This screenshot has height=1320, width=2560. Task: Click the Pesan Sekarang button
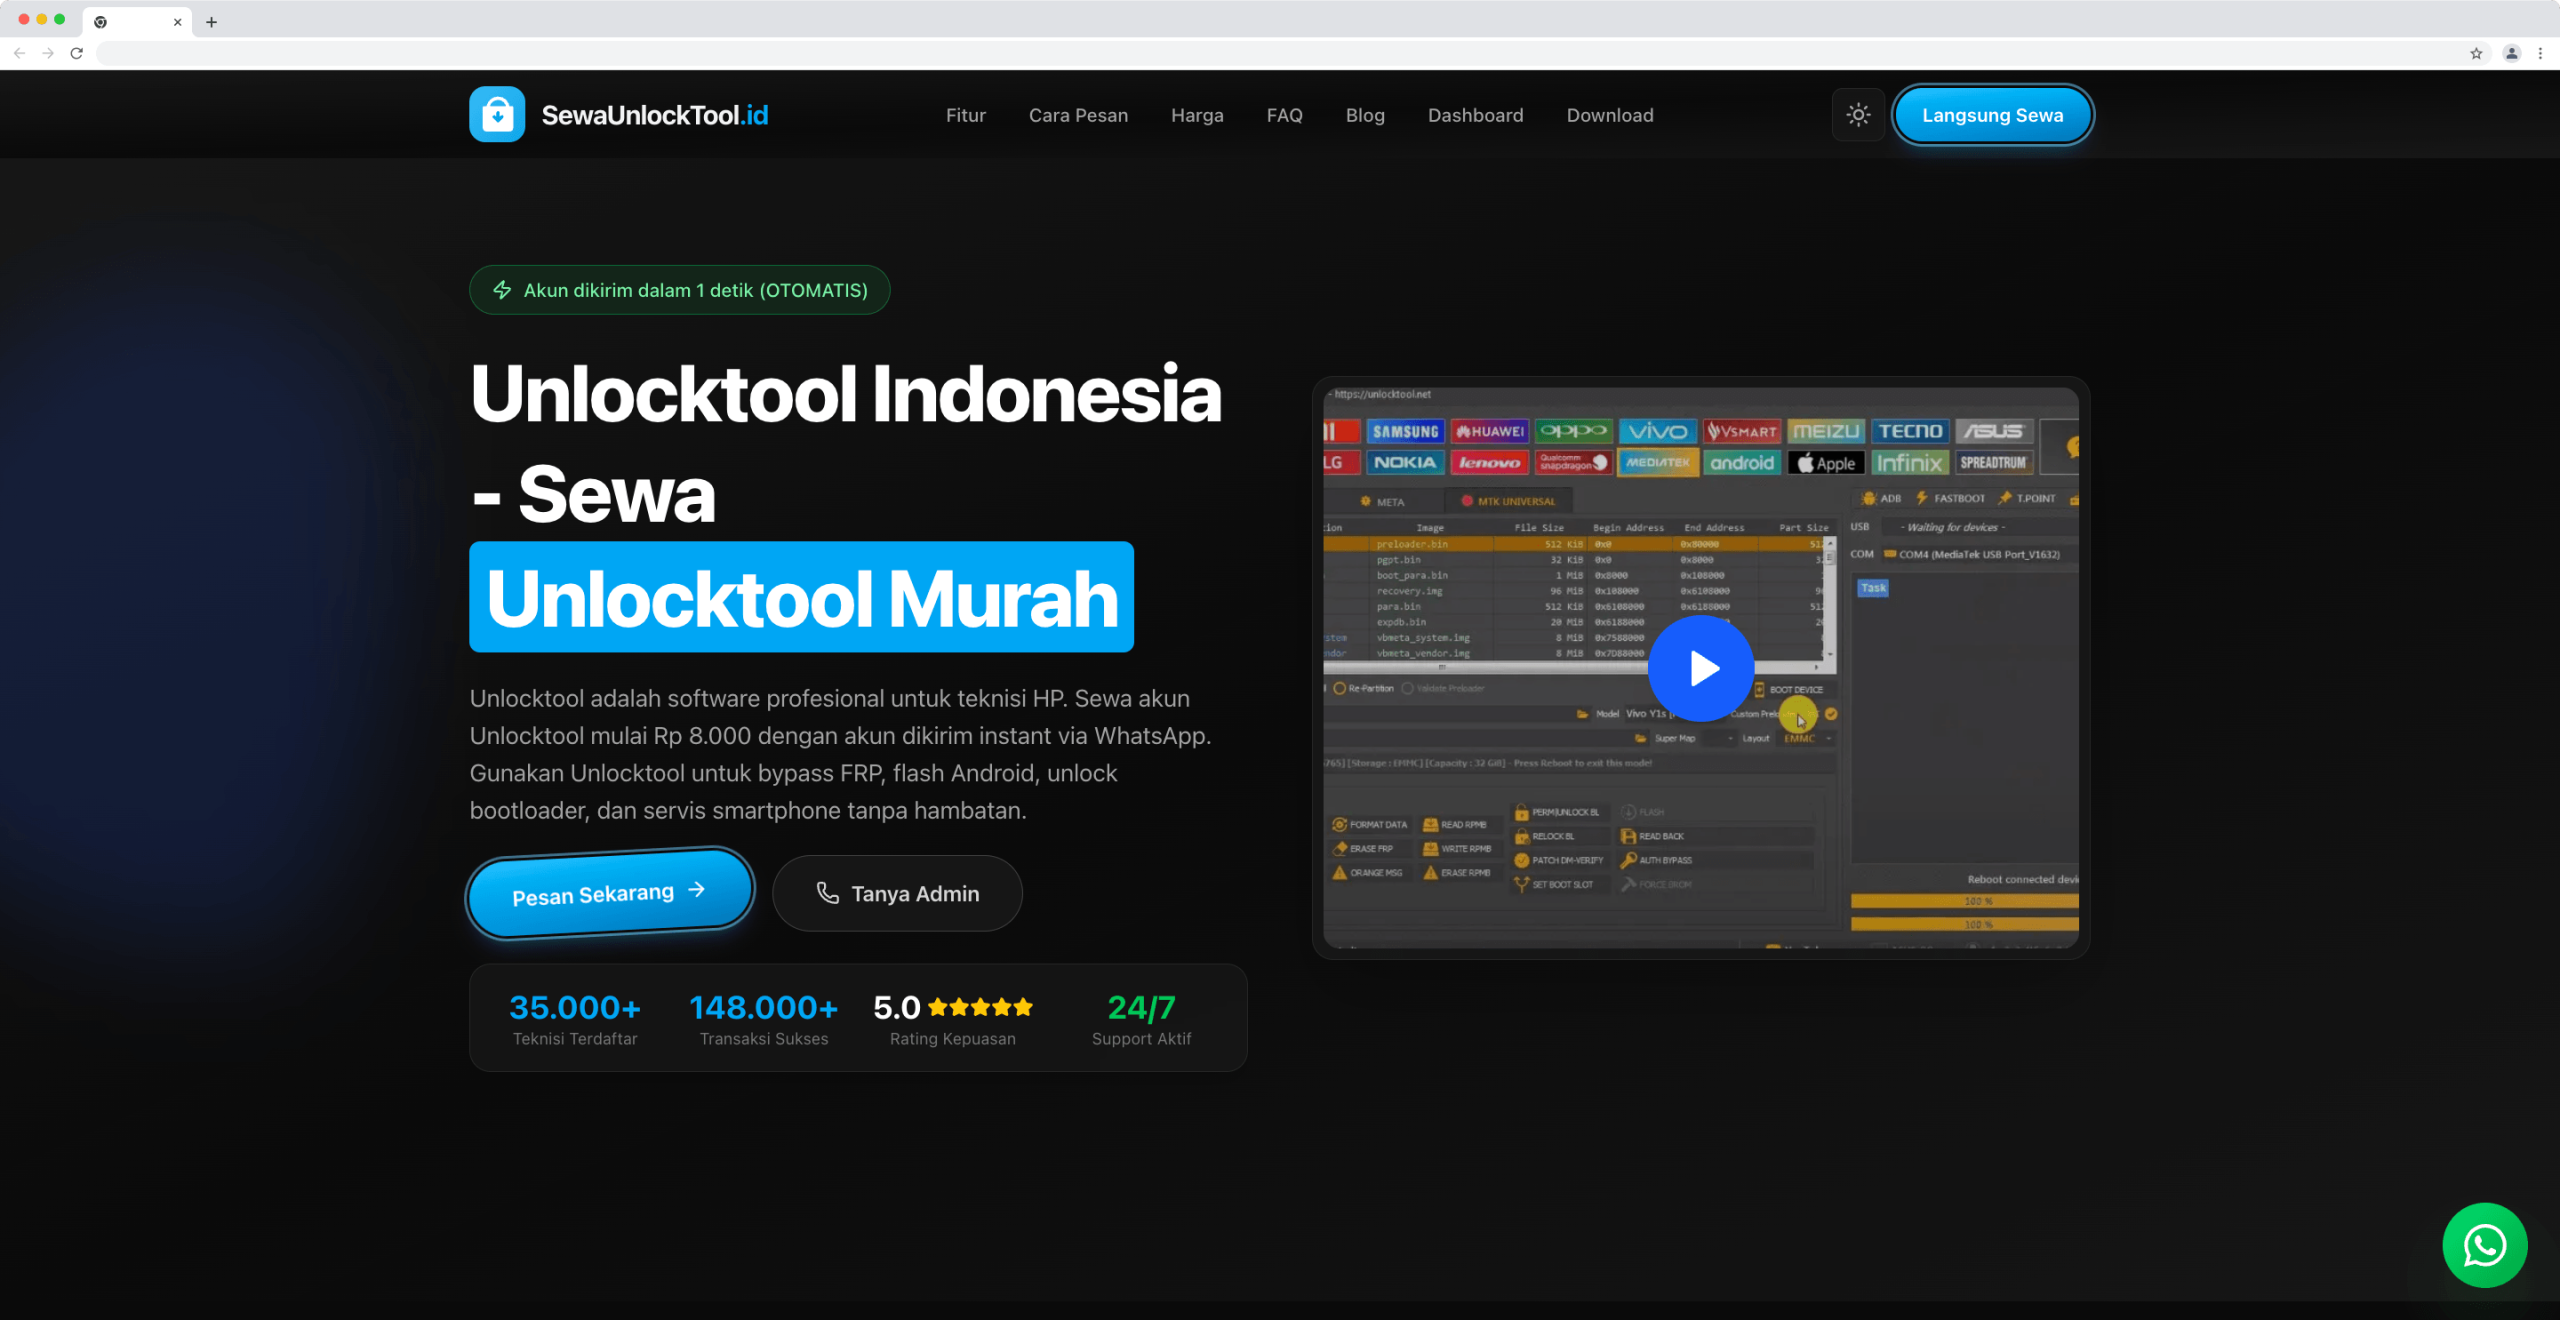(610, 893)
